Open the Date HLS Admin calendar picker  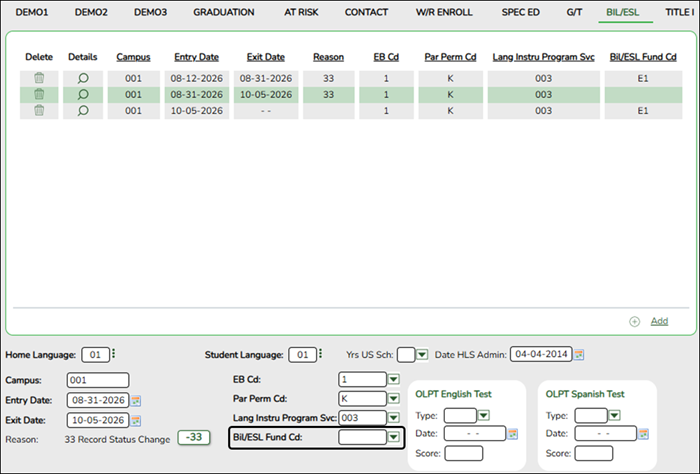tap(579, 355)
